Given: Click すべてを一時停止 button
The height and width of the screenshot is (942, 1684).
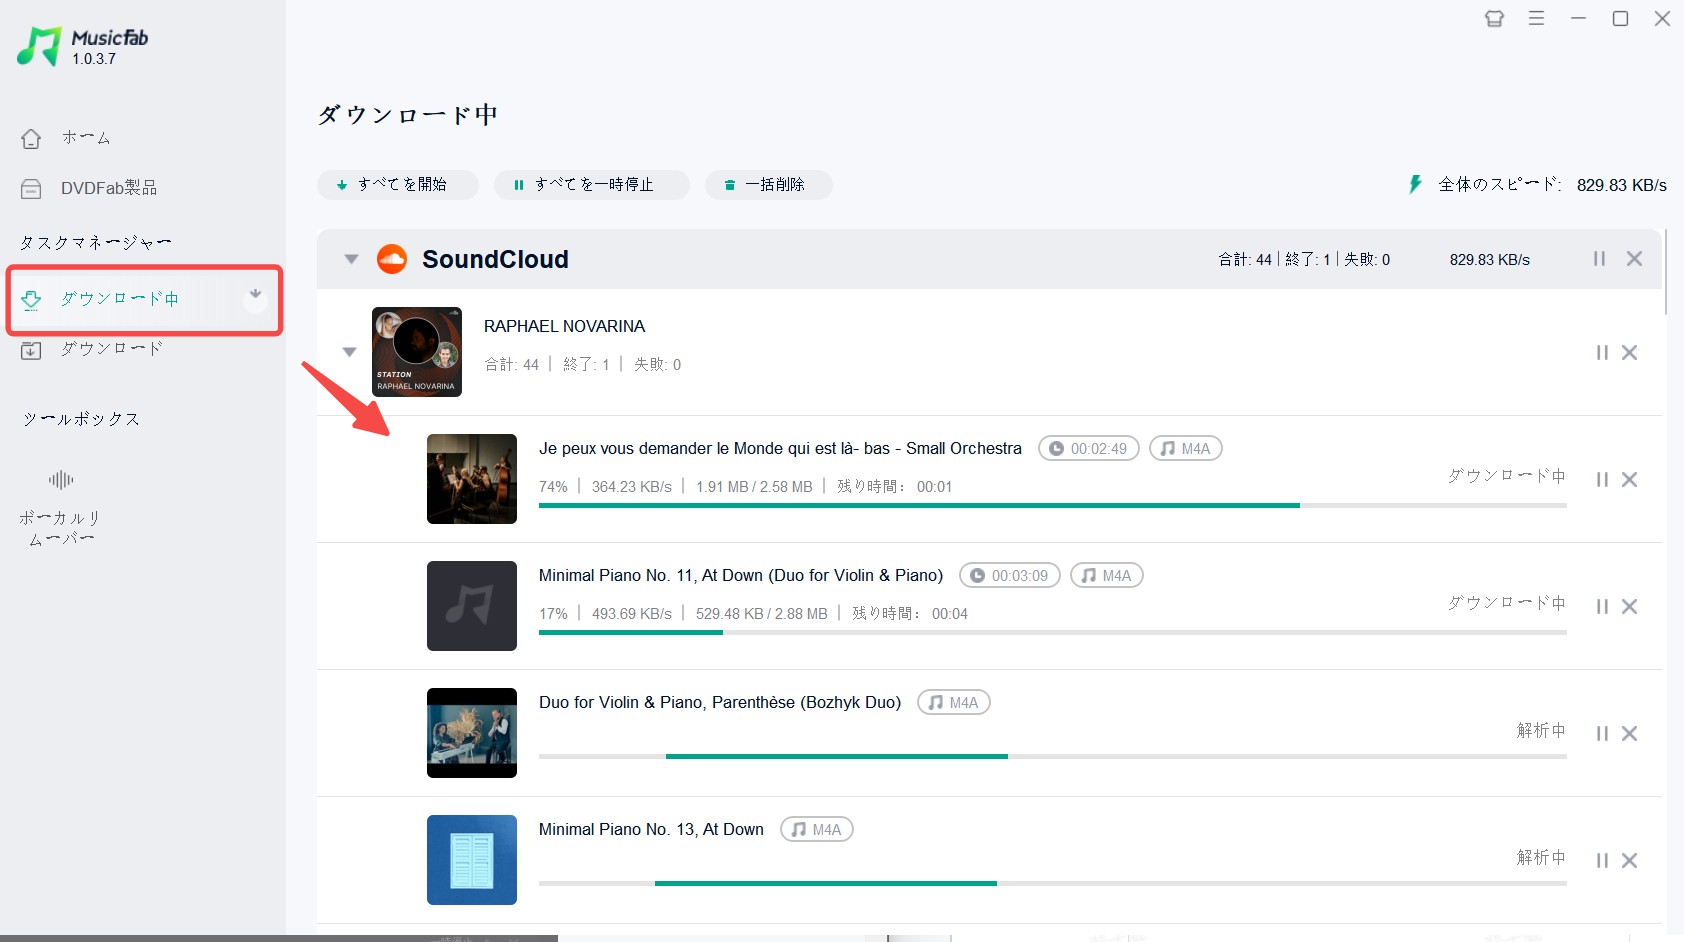Looking at the screenshot, I should click(592, 185).
